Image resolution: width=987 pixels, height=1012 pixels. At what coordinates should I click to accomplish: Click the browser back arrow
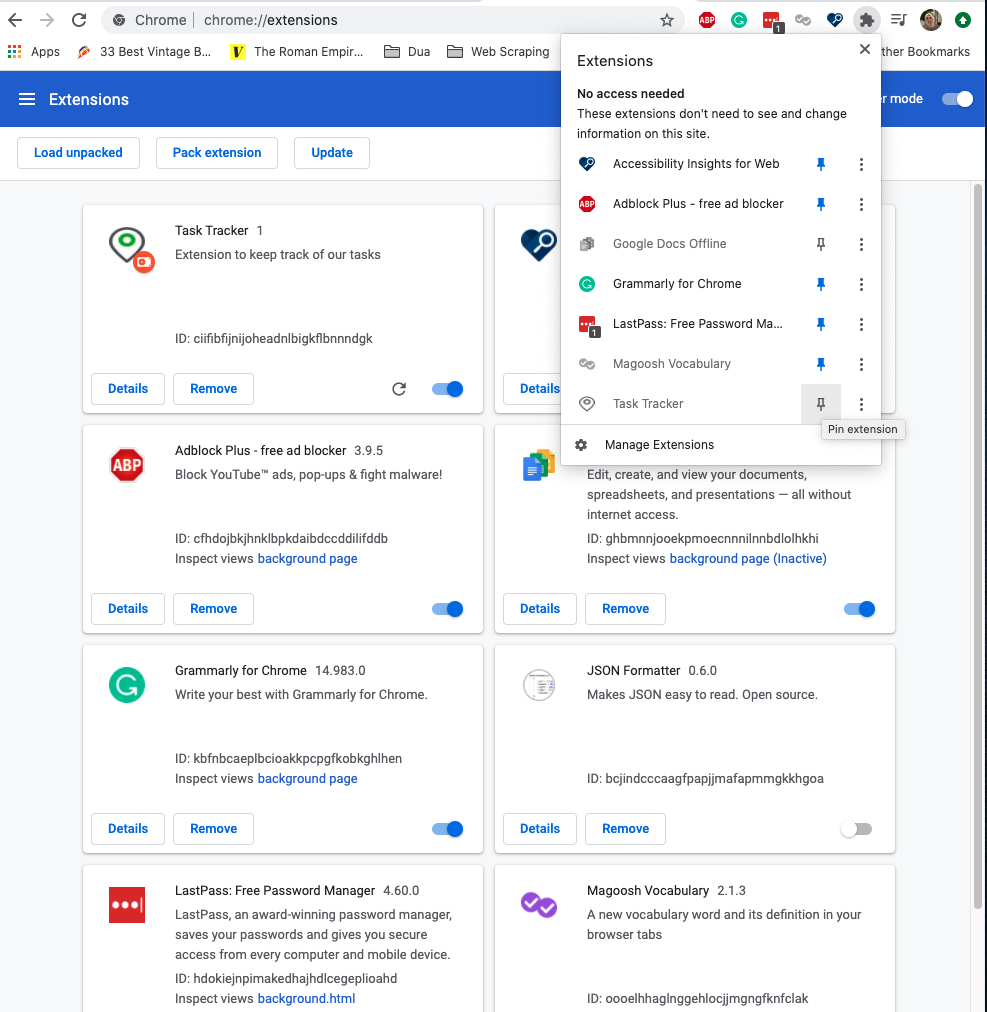point(15,20)
